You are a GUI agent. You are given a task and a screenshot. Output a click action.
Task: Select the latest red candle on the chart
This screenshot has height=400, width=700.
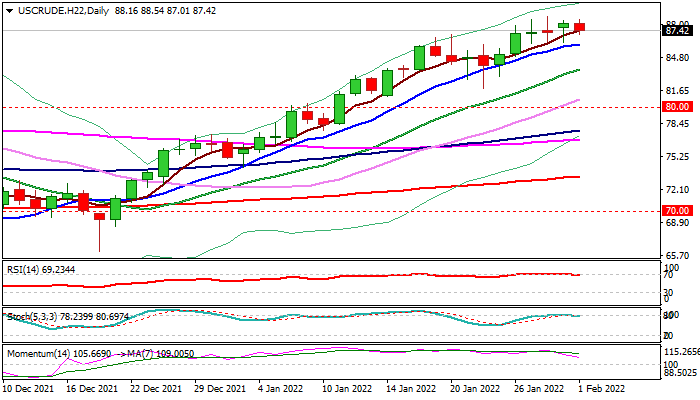pyautogui.click(x=580, y=27)
